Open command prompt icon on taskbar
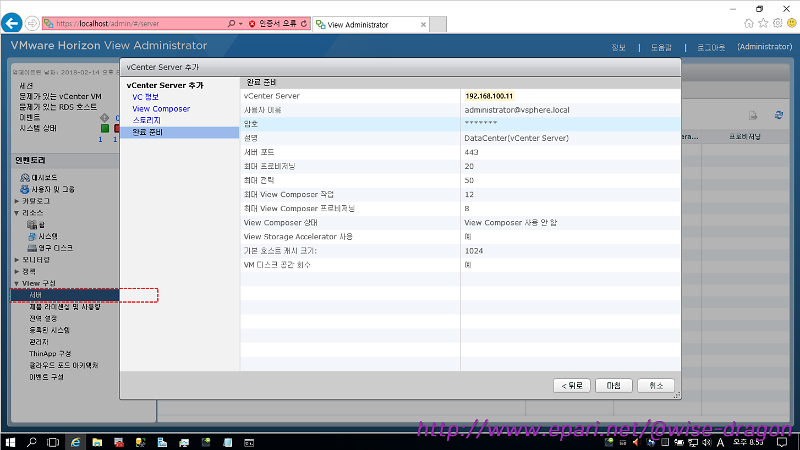Image resolution: width=800 pixels, height=450 pixels. click(249, 442)
